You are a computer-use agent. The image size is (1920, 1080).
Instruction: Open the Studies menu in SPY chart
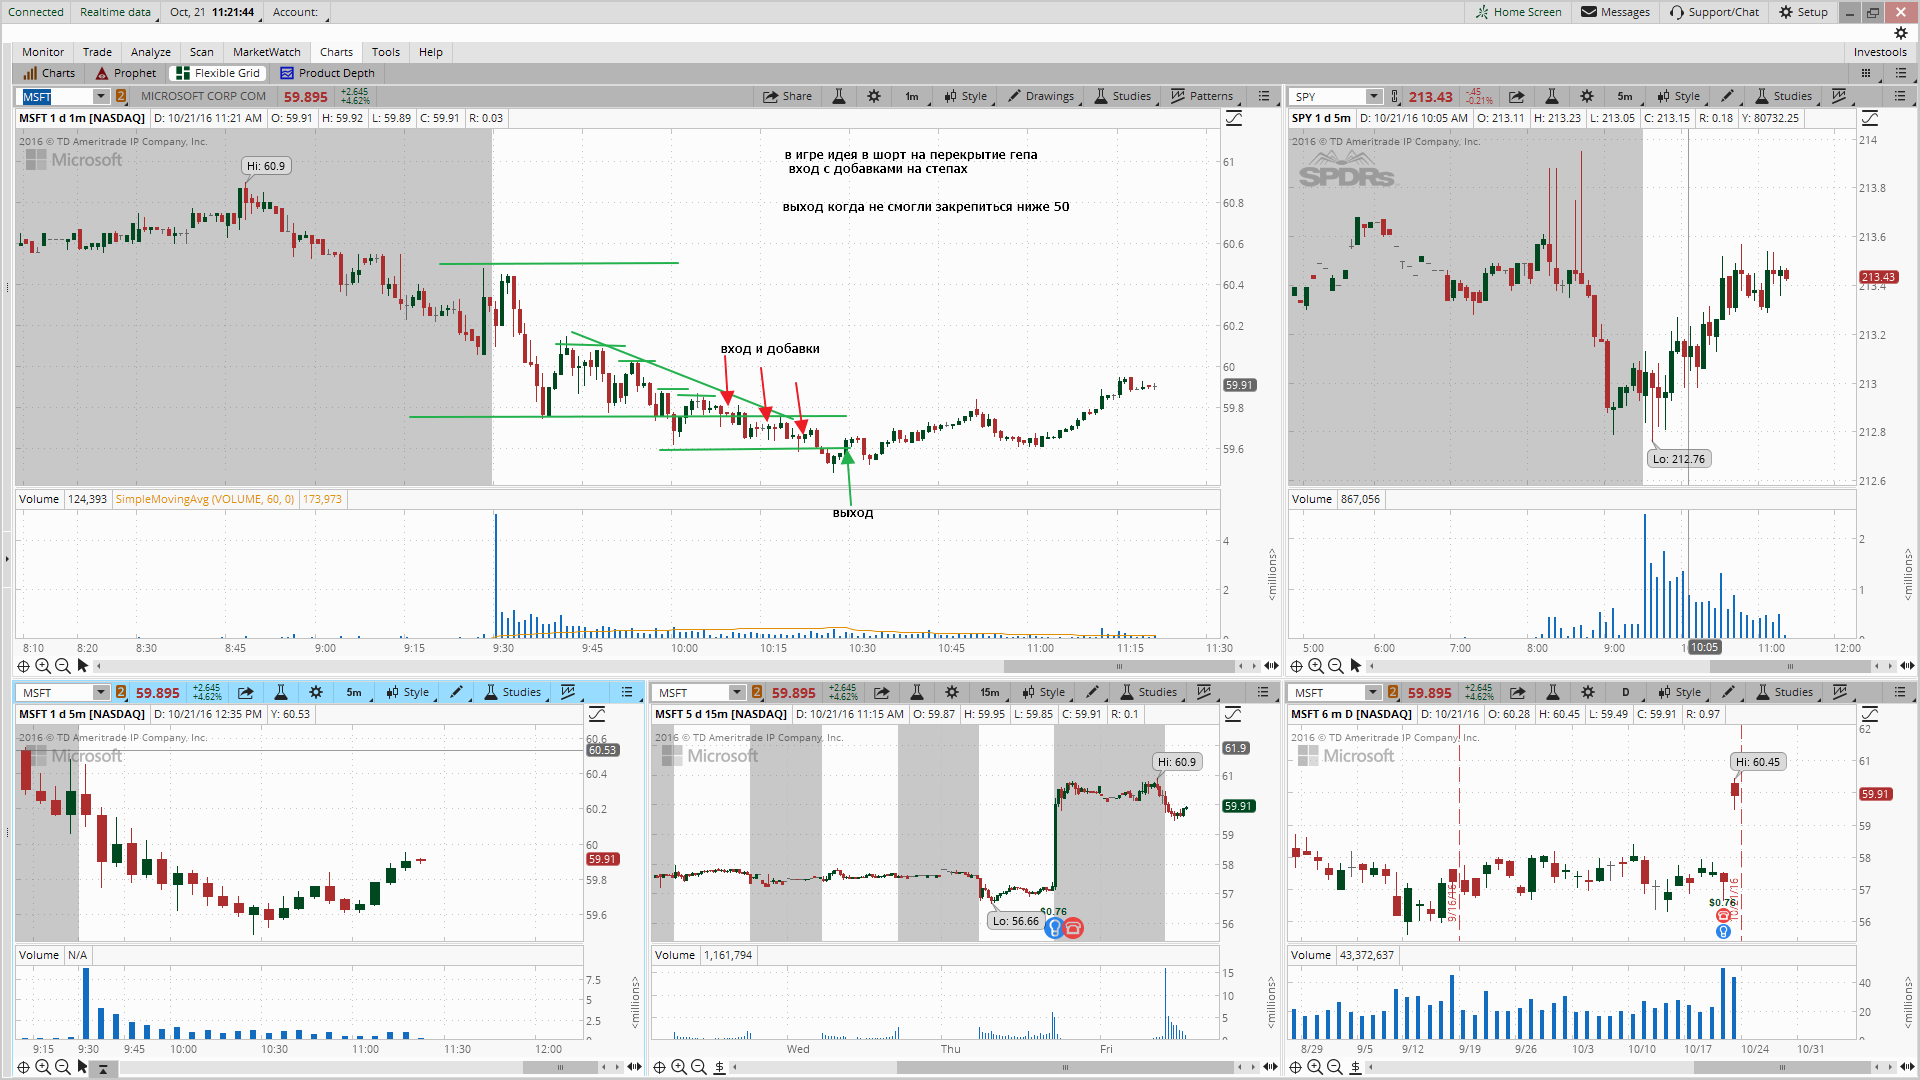(x=1784, y=97)
